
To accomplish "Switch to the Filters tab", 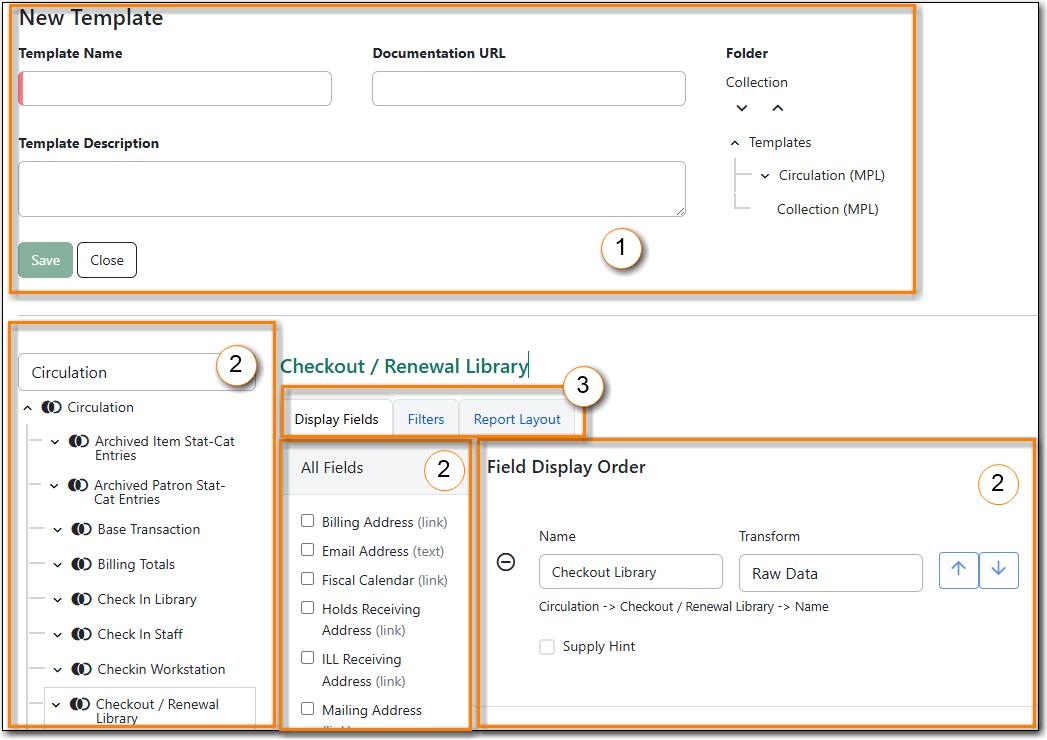I will [x=426, y=419].
